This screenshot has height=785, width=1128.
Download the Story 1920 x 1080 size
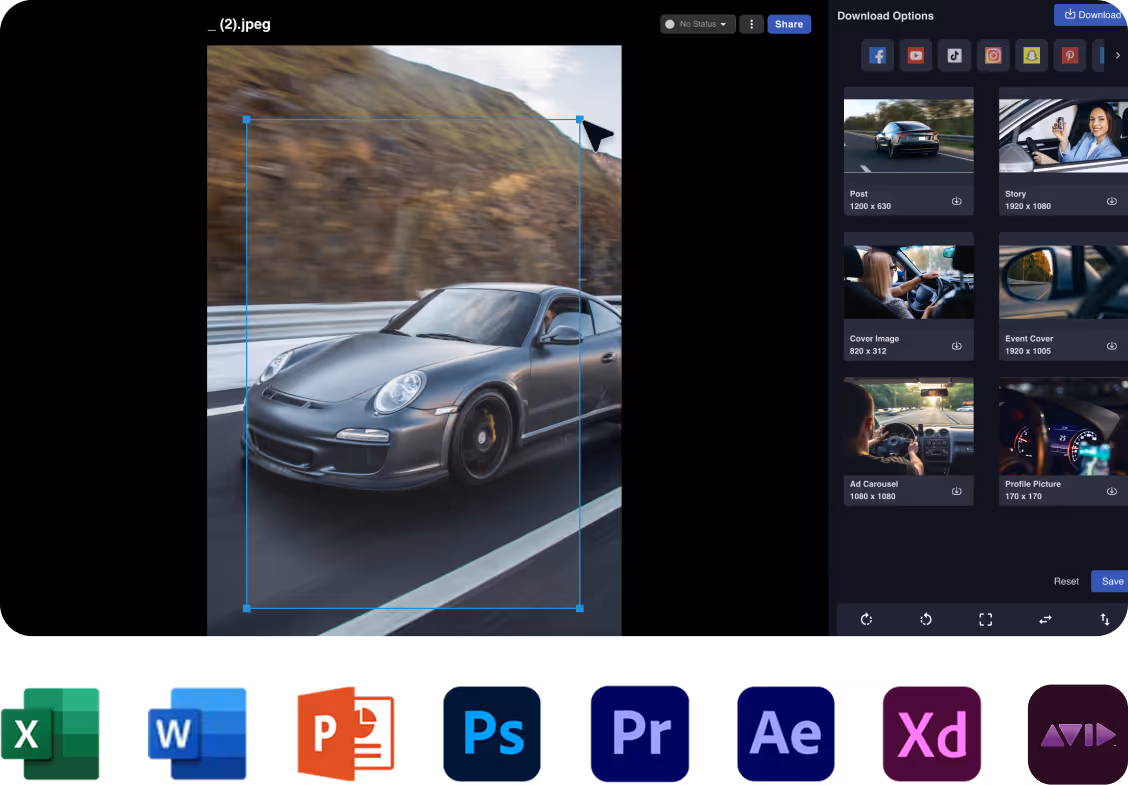pyautogui.click(x=1111, y=201)
